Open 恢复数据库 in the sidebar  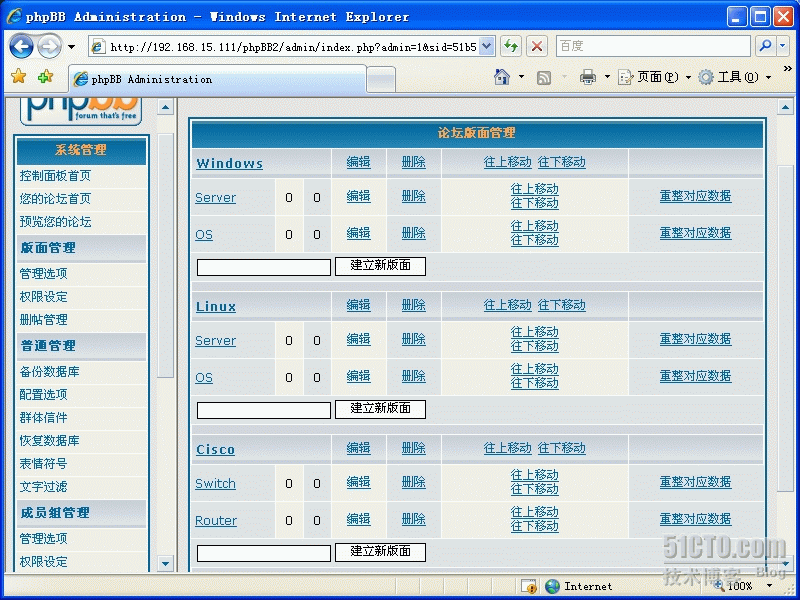coord(49,441)
